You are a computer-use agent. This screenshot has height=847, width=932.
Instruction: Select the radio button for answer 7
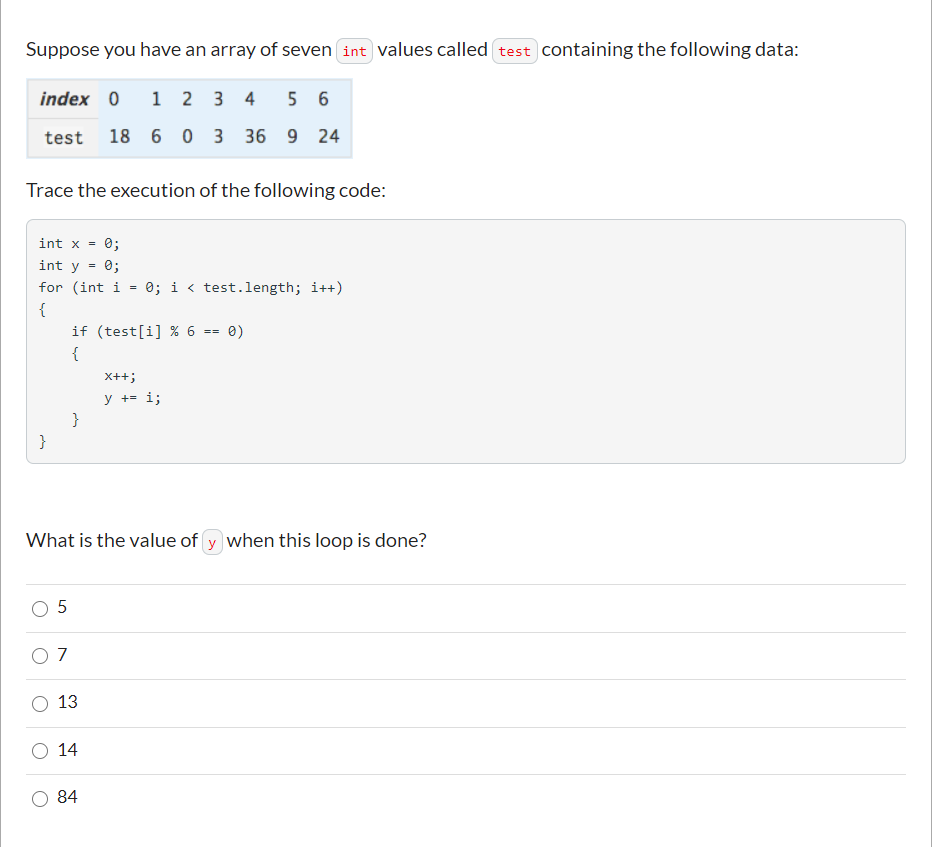click(x=40, y=655)
